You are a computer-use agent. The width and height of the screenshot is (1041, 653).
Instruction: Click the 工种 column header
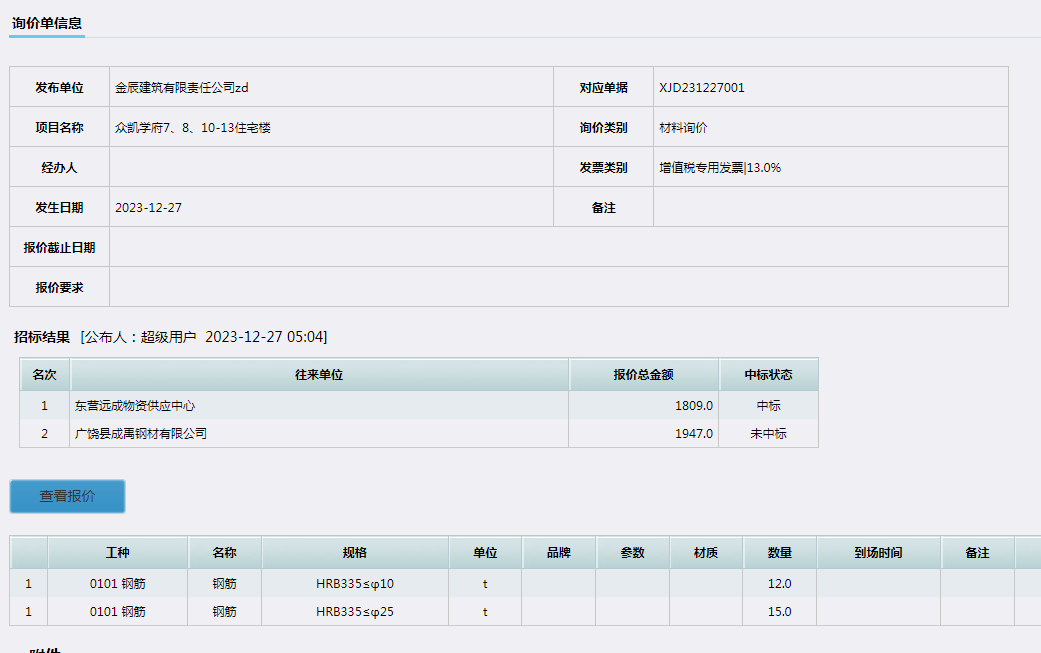pyautogui.click(x=117, y=553)
